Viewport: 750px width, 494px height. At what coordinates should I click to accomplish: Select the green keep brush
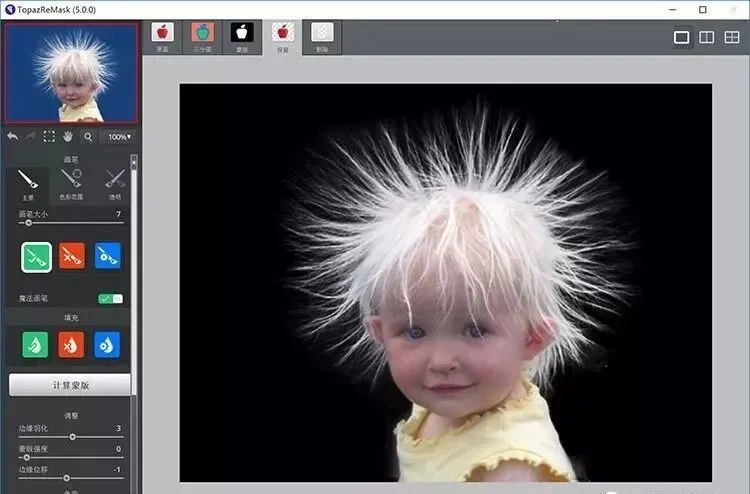37,256
